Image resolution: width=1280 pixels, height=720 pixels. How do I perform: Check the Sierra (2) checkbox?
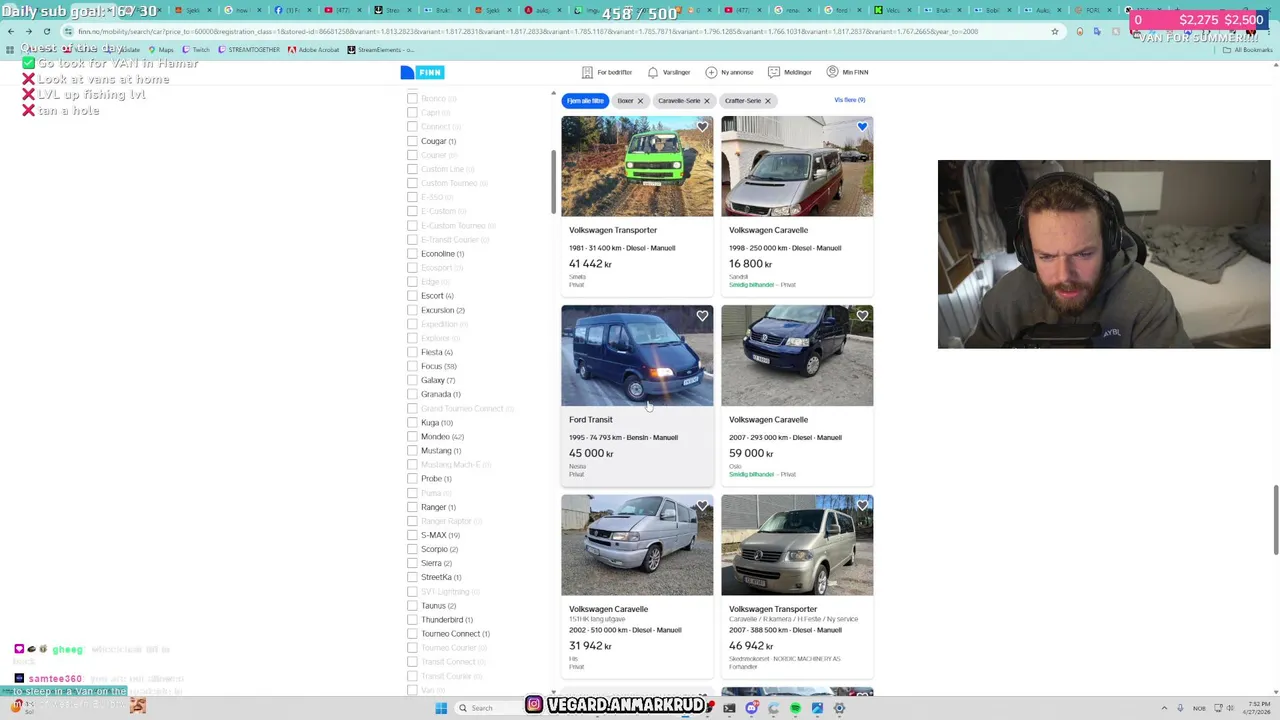click(412, 563)
